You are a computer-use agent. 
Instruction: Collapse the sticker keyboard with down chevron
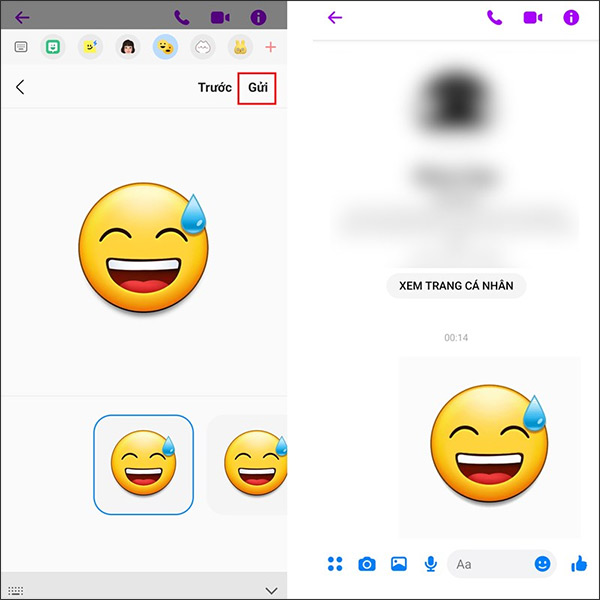coord(271,590)
